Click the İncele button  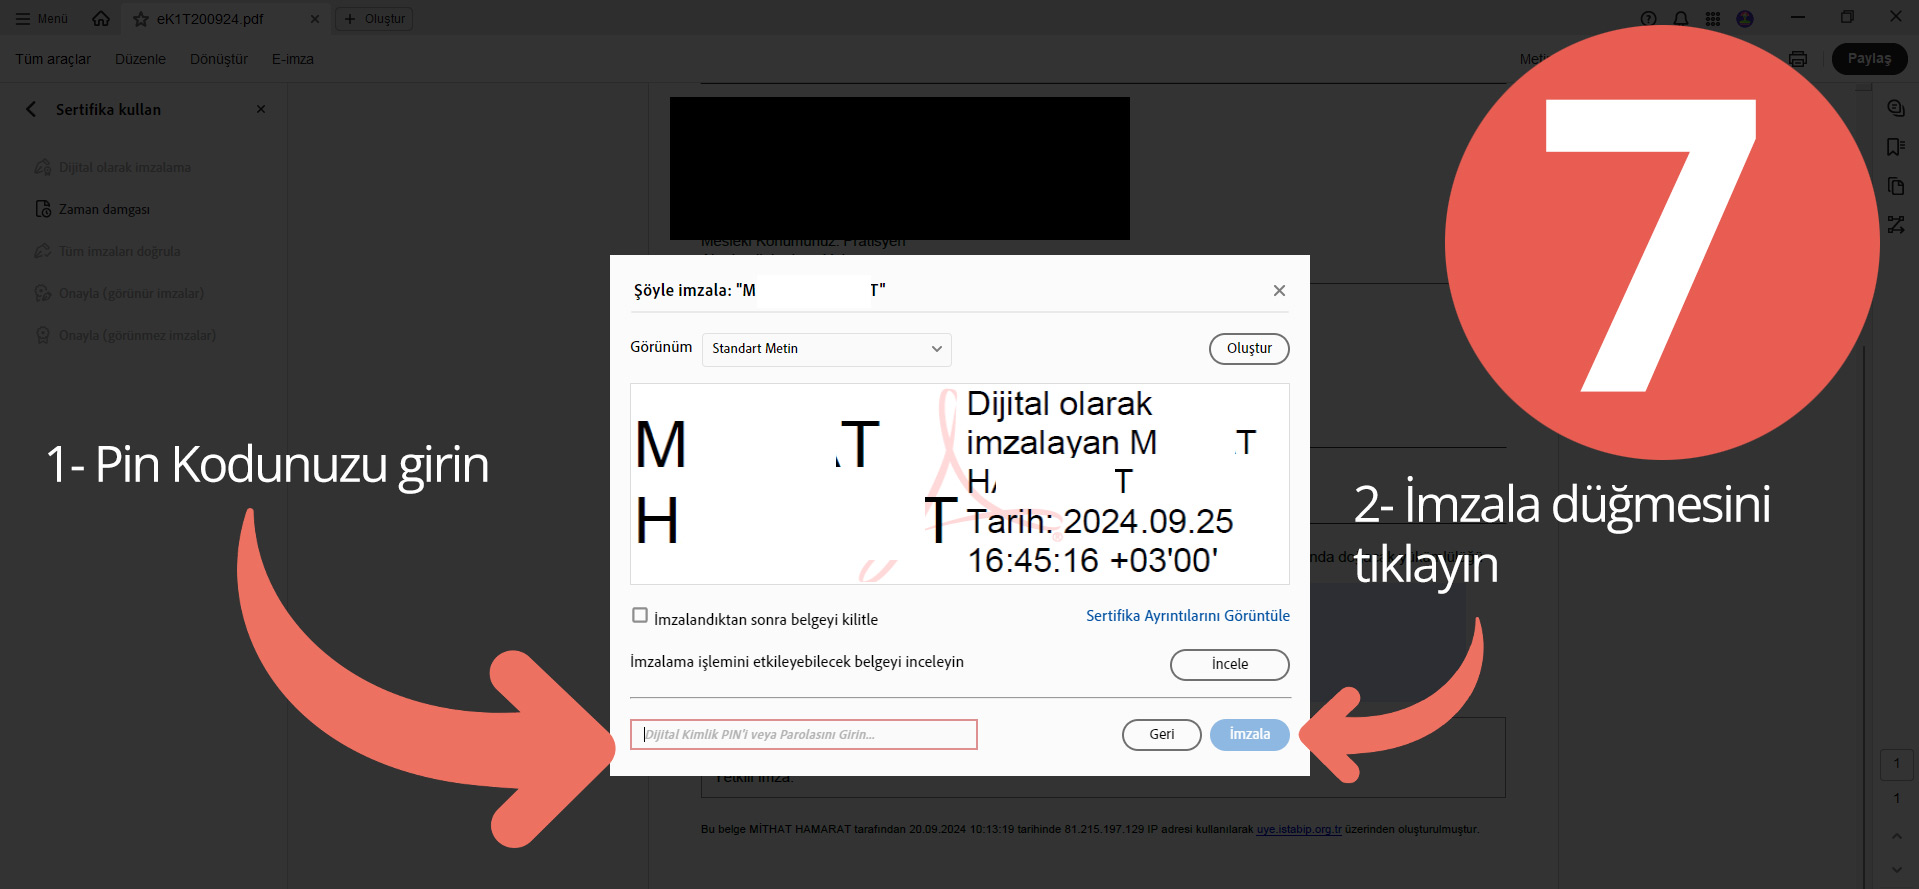[1229, 664]
